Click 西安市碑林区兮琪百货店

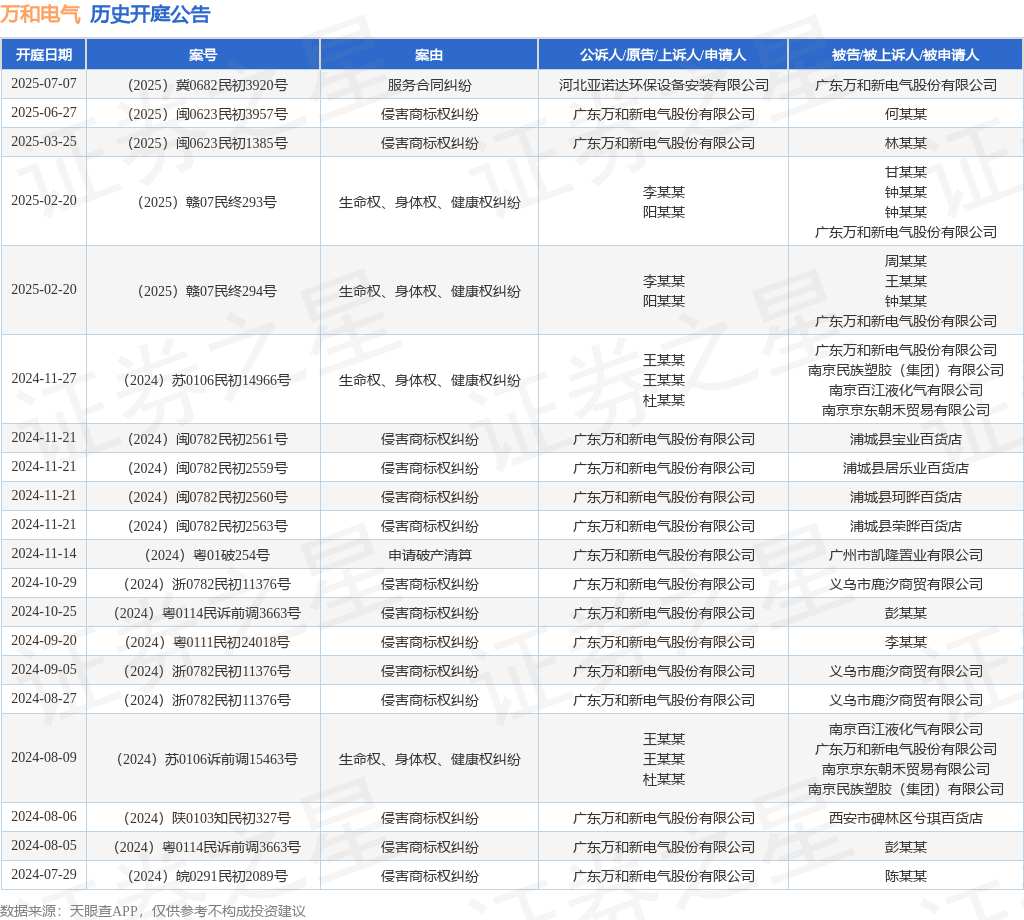pyautogui.click(x=906, y=818)
